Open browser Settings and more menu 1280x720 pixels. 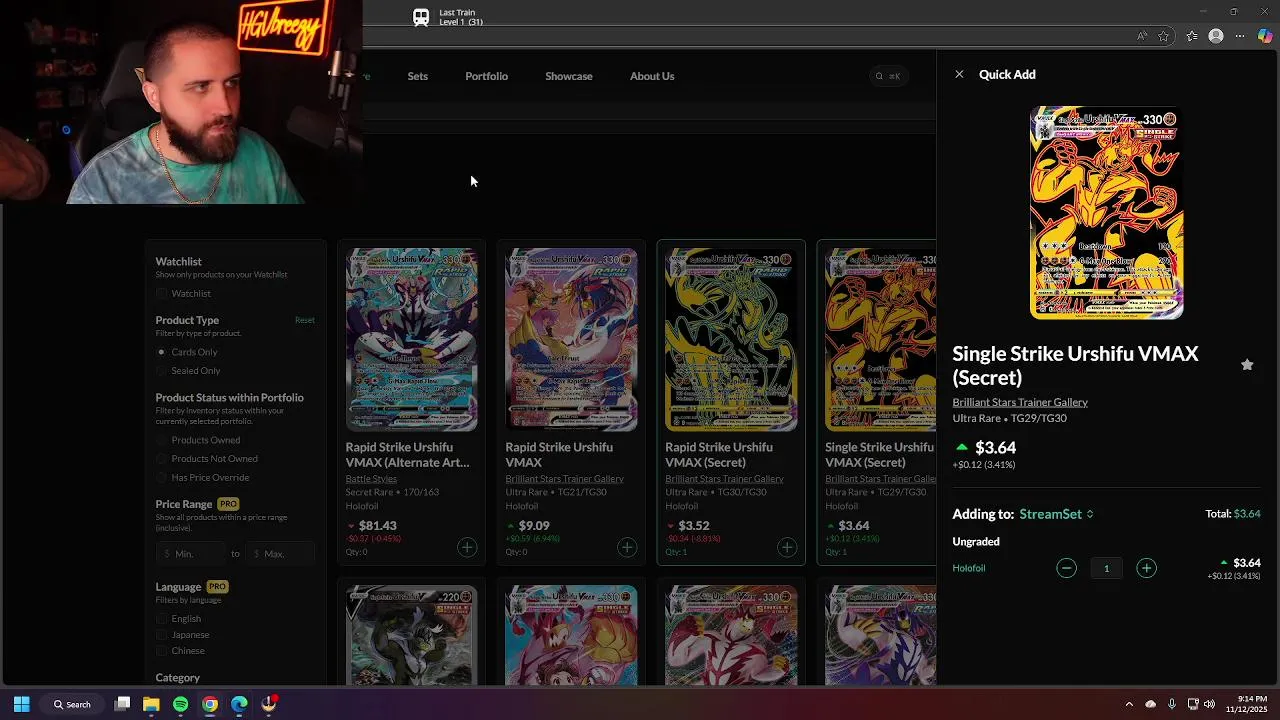click(1240, 36)
